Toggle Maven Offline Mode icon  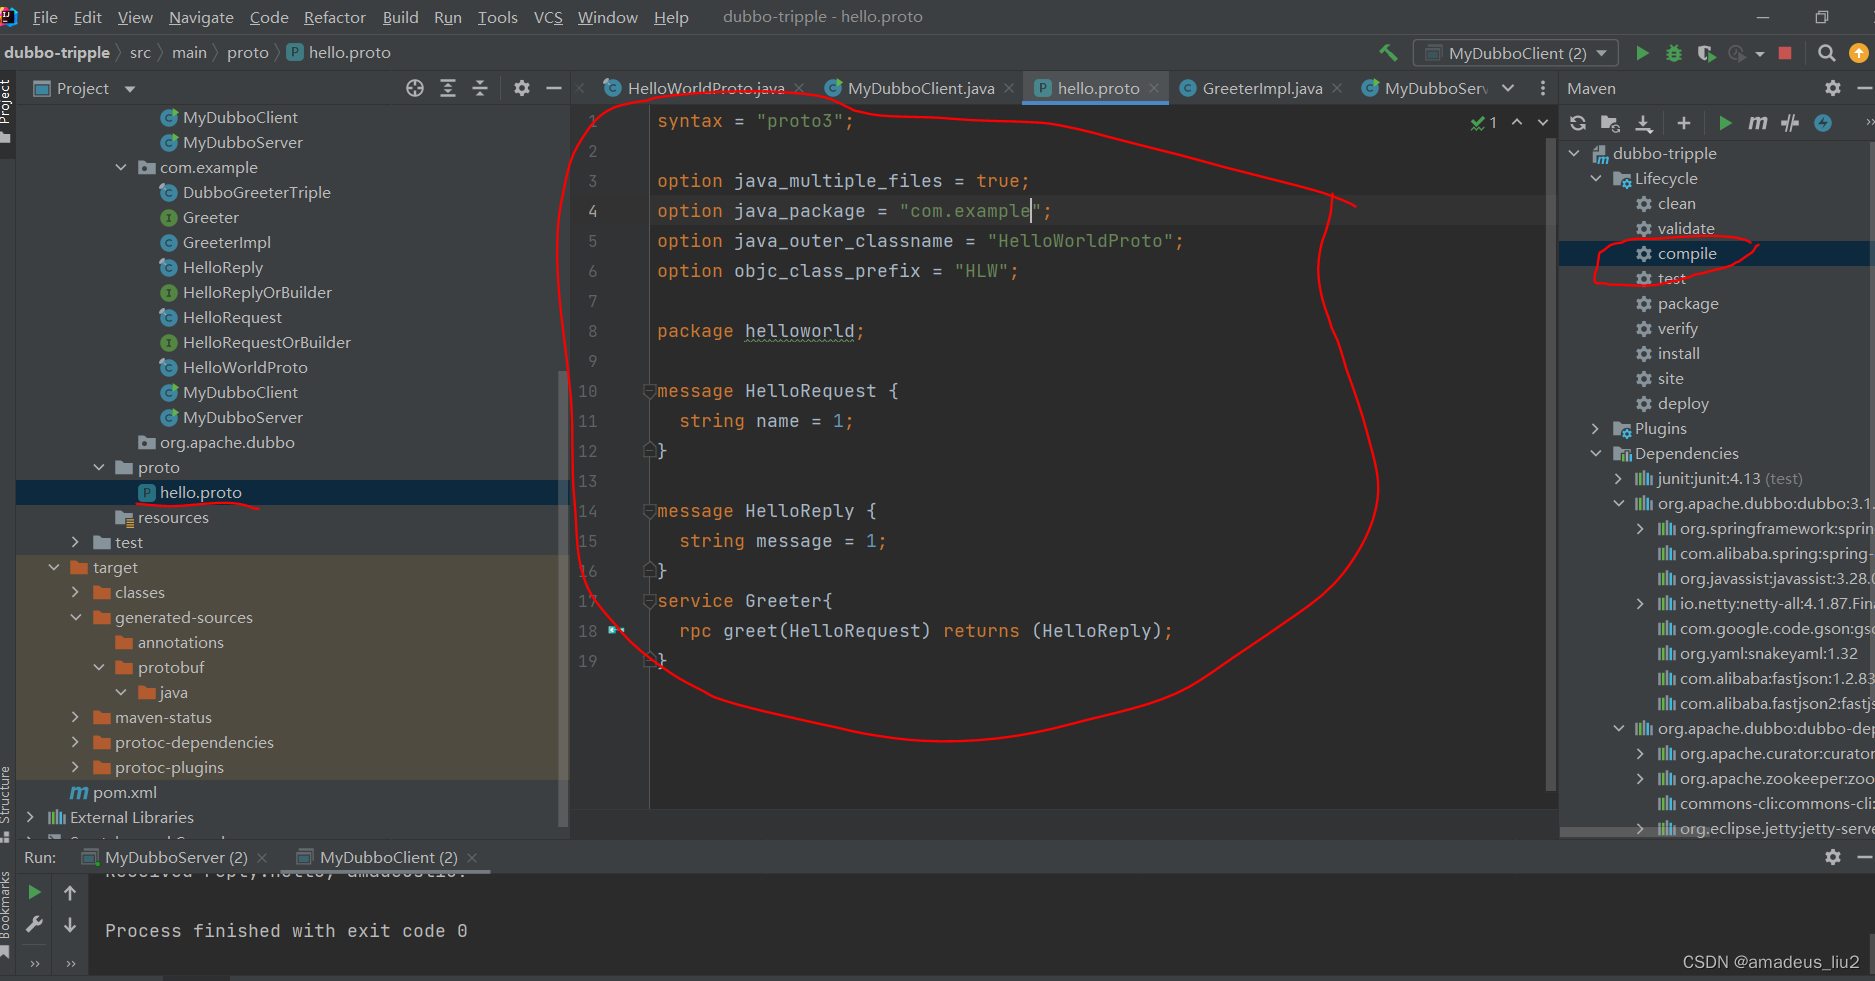[x=1790, y=123]
